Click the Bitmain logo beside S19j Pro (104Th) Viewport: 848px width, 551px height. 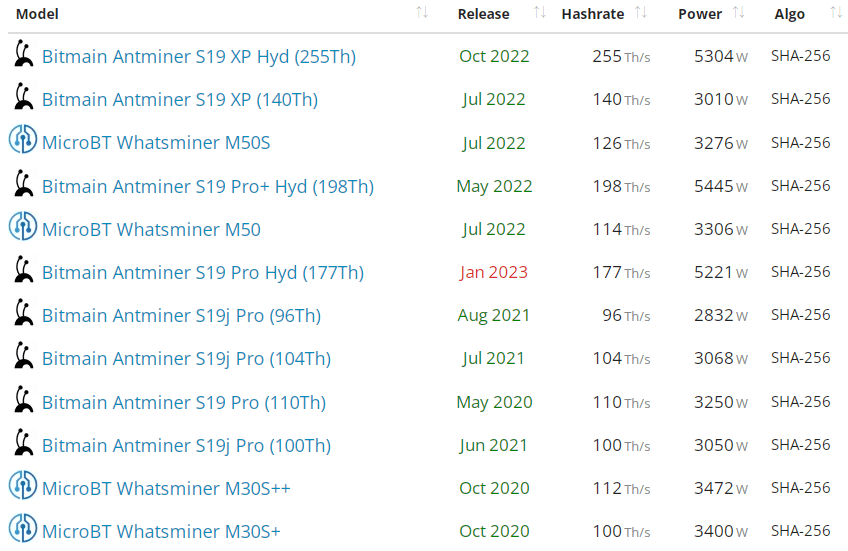pos(23,355)
